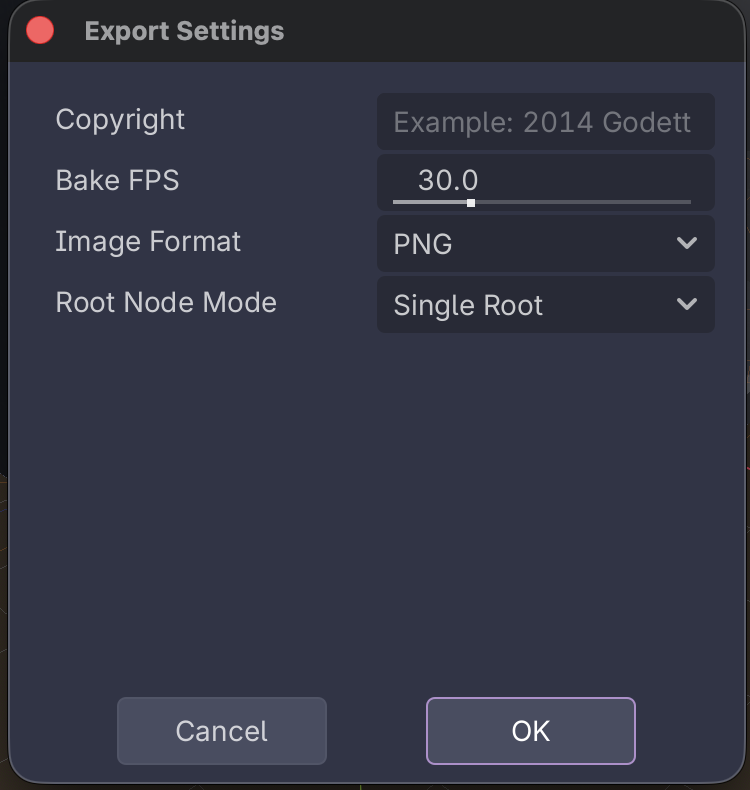The height and width of the screenshot is (790, 750).
Task: Click the chevron arrow beside Single Root
Action: (x=686, y=304)
